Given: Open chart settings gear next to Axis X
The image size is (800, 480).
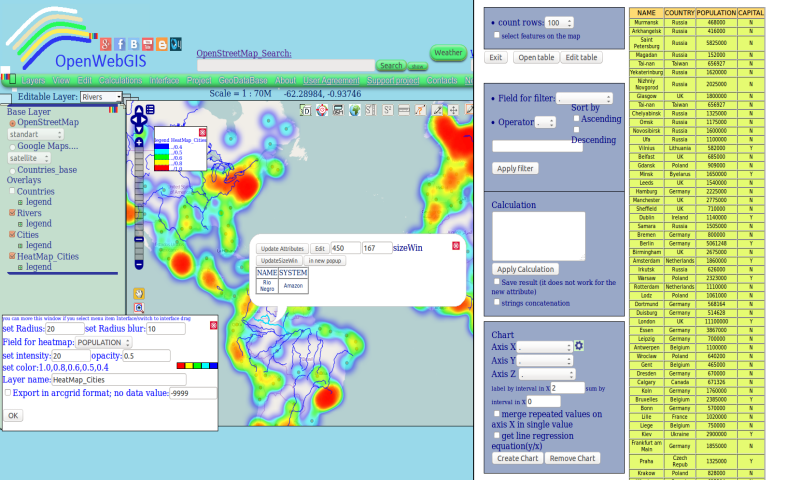Looking at the screenshot, I should pyautogui.click(x=579, y=346).
